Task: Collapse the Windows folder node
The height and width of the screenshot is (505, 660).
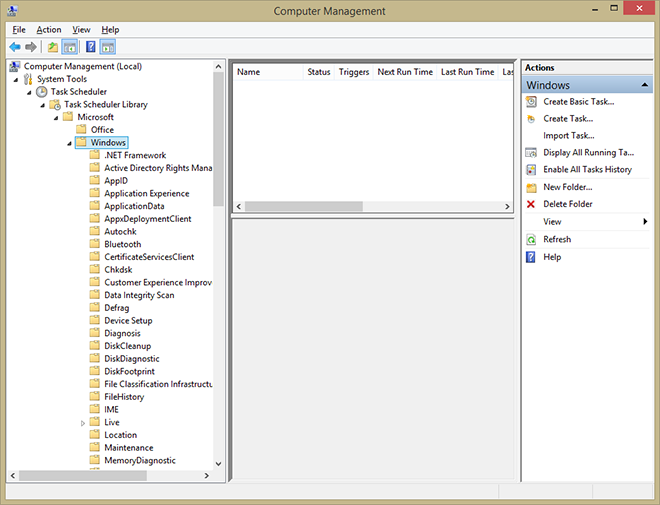Action: [69, 144]
